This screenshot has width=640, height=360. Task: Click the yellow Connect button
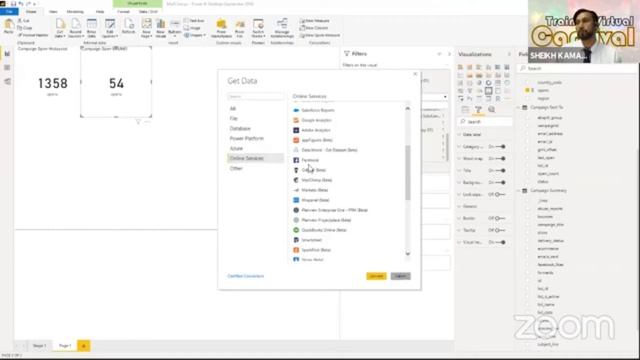376,276
